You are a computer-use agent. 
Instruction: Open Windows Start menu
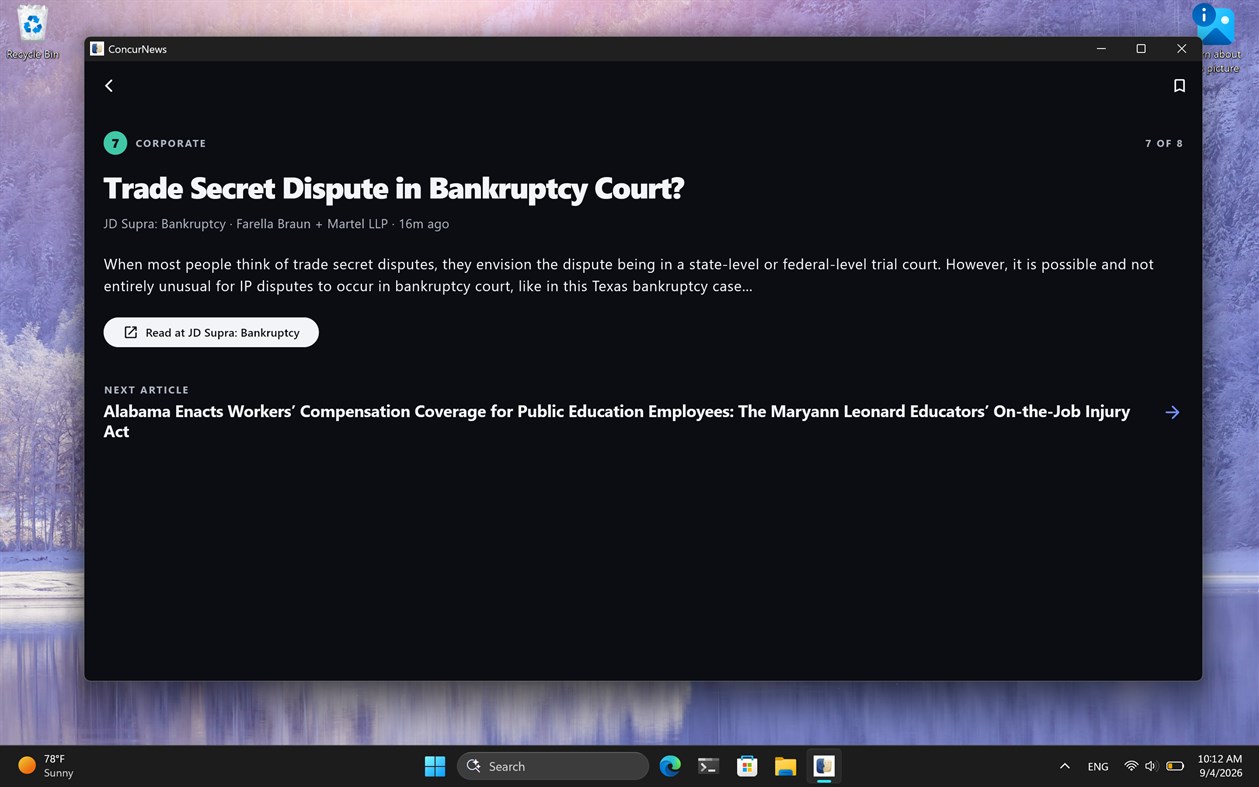[435, 766]
